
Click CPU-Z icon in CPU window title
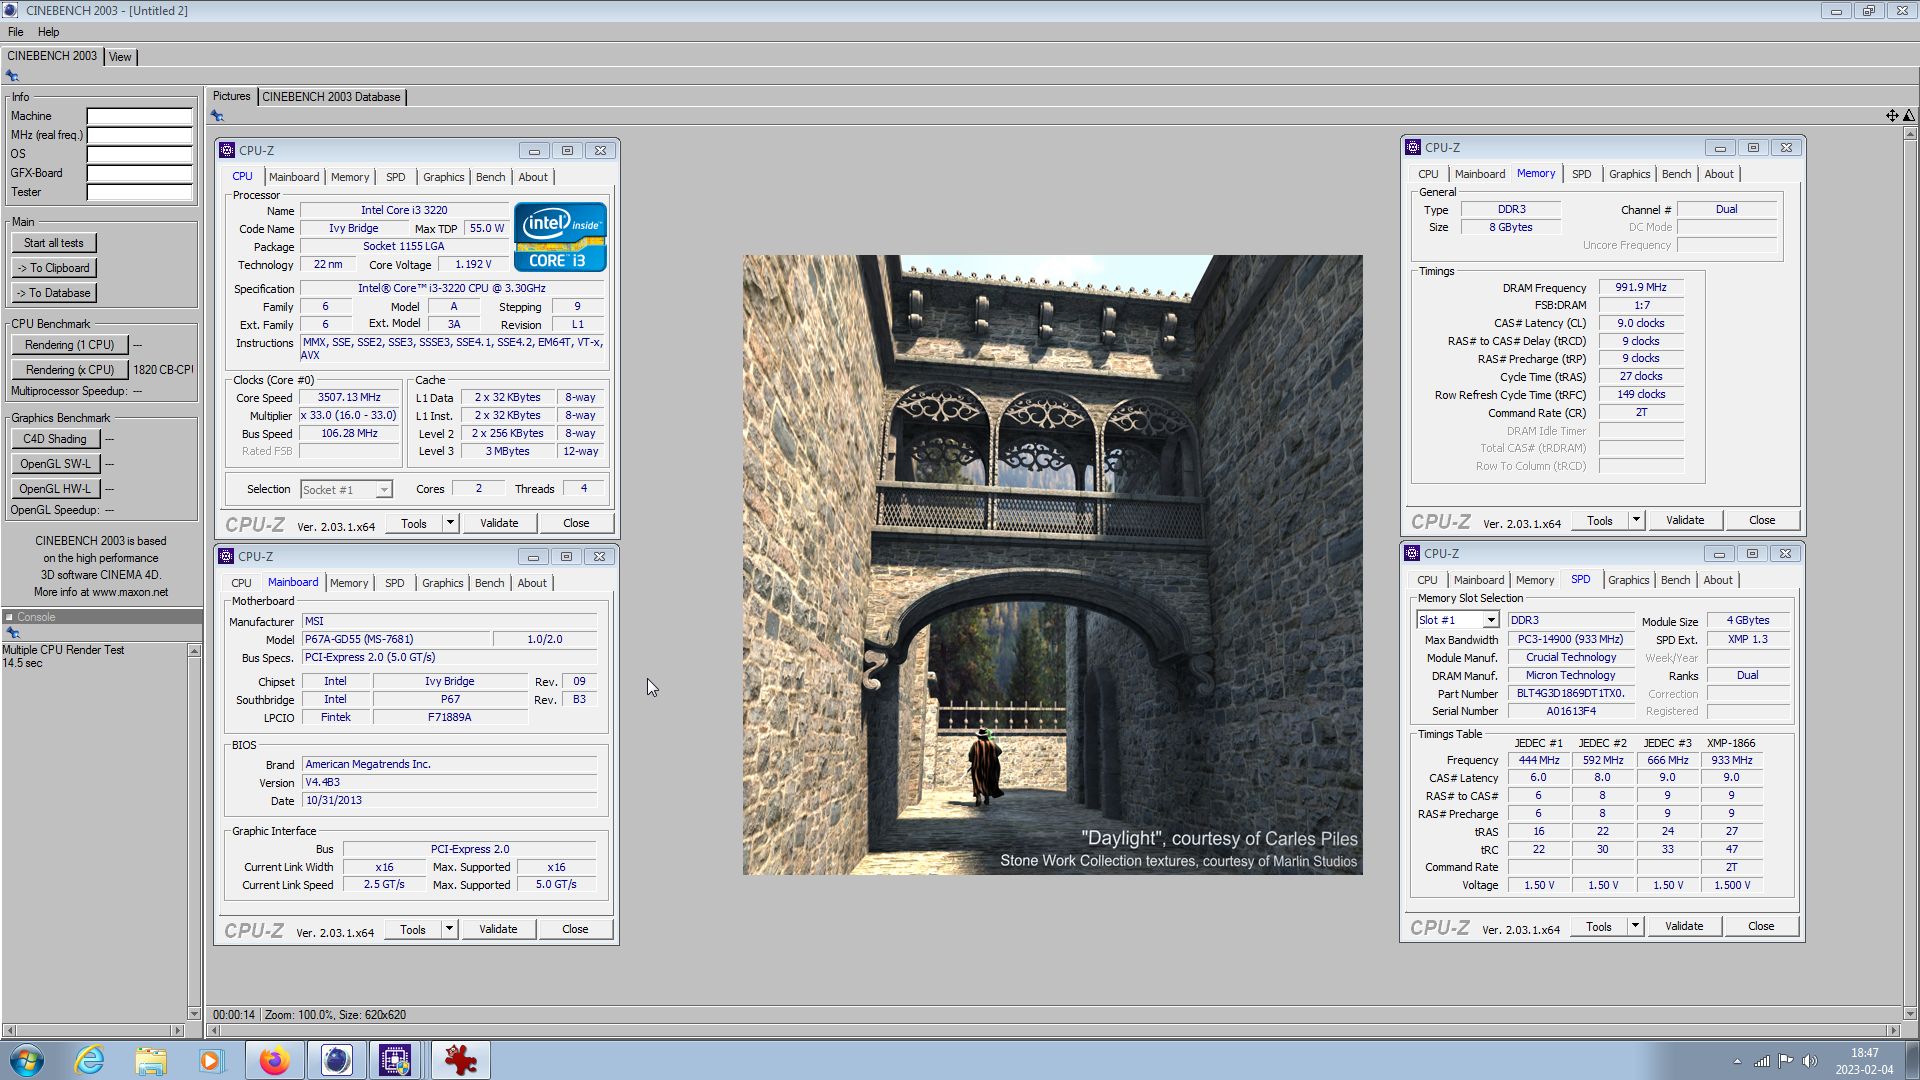tap(227, 150)
